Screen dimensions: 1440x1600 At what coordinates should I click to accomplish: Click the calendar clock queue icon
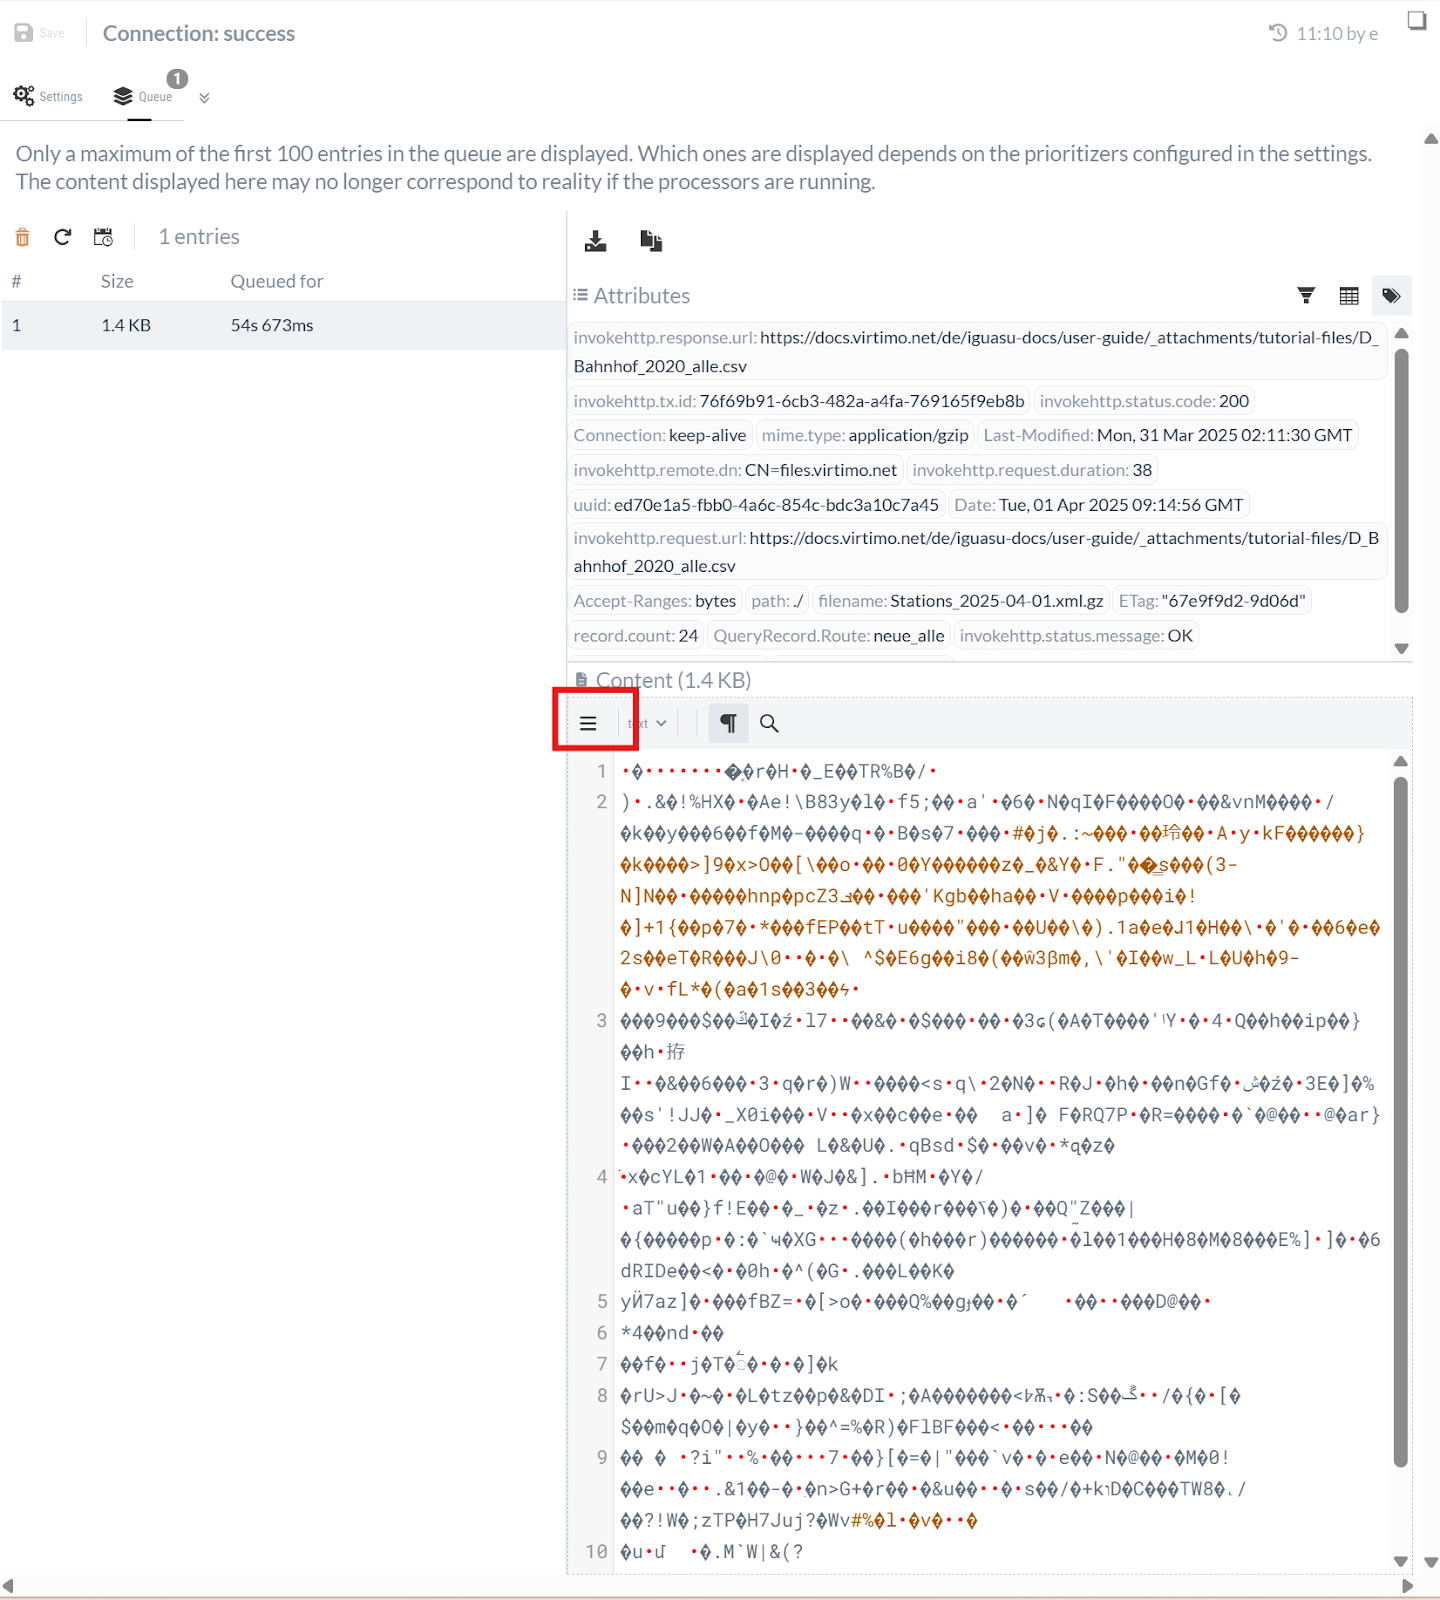coord(103,237)
